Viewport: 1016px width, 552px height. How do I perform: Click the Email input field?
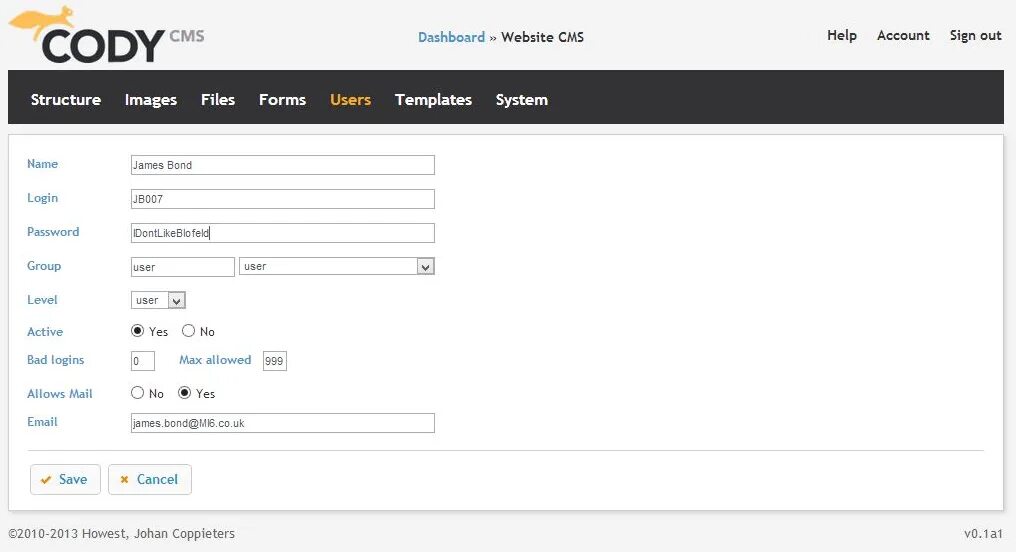click(x=283, y=423)
